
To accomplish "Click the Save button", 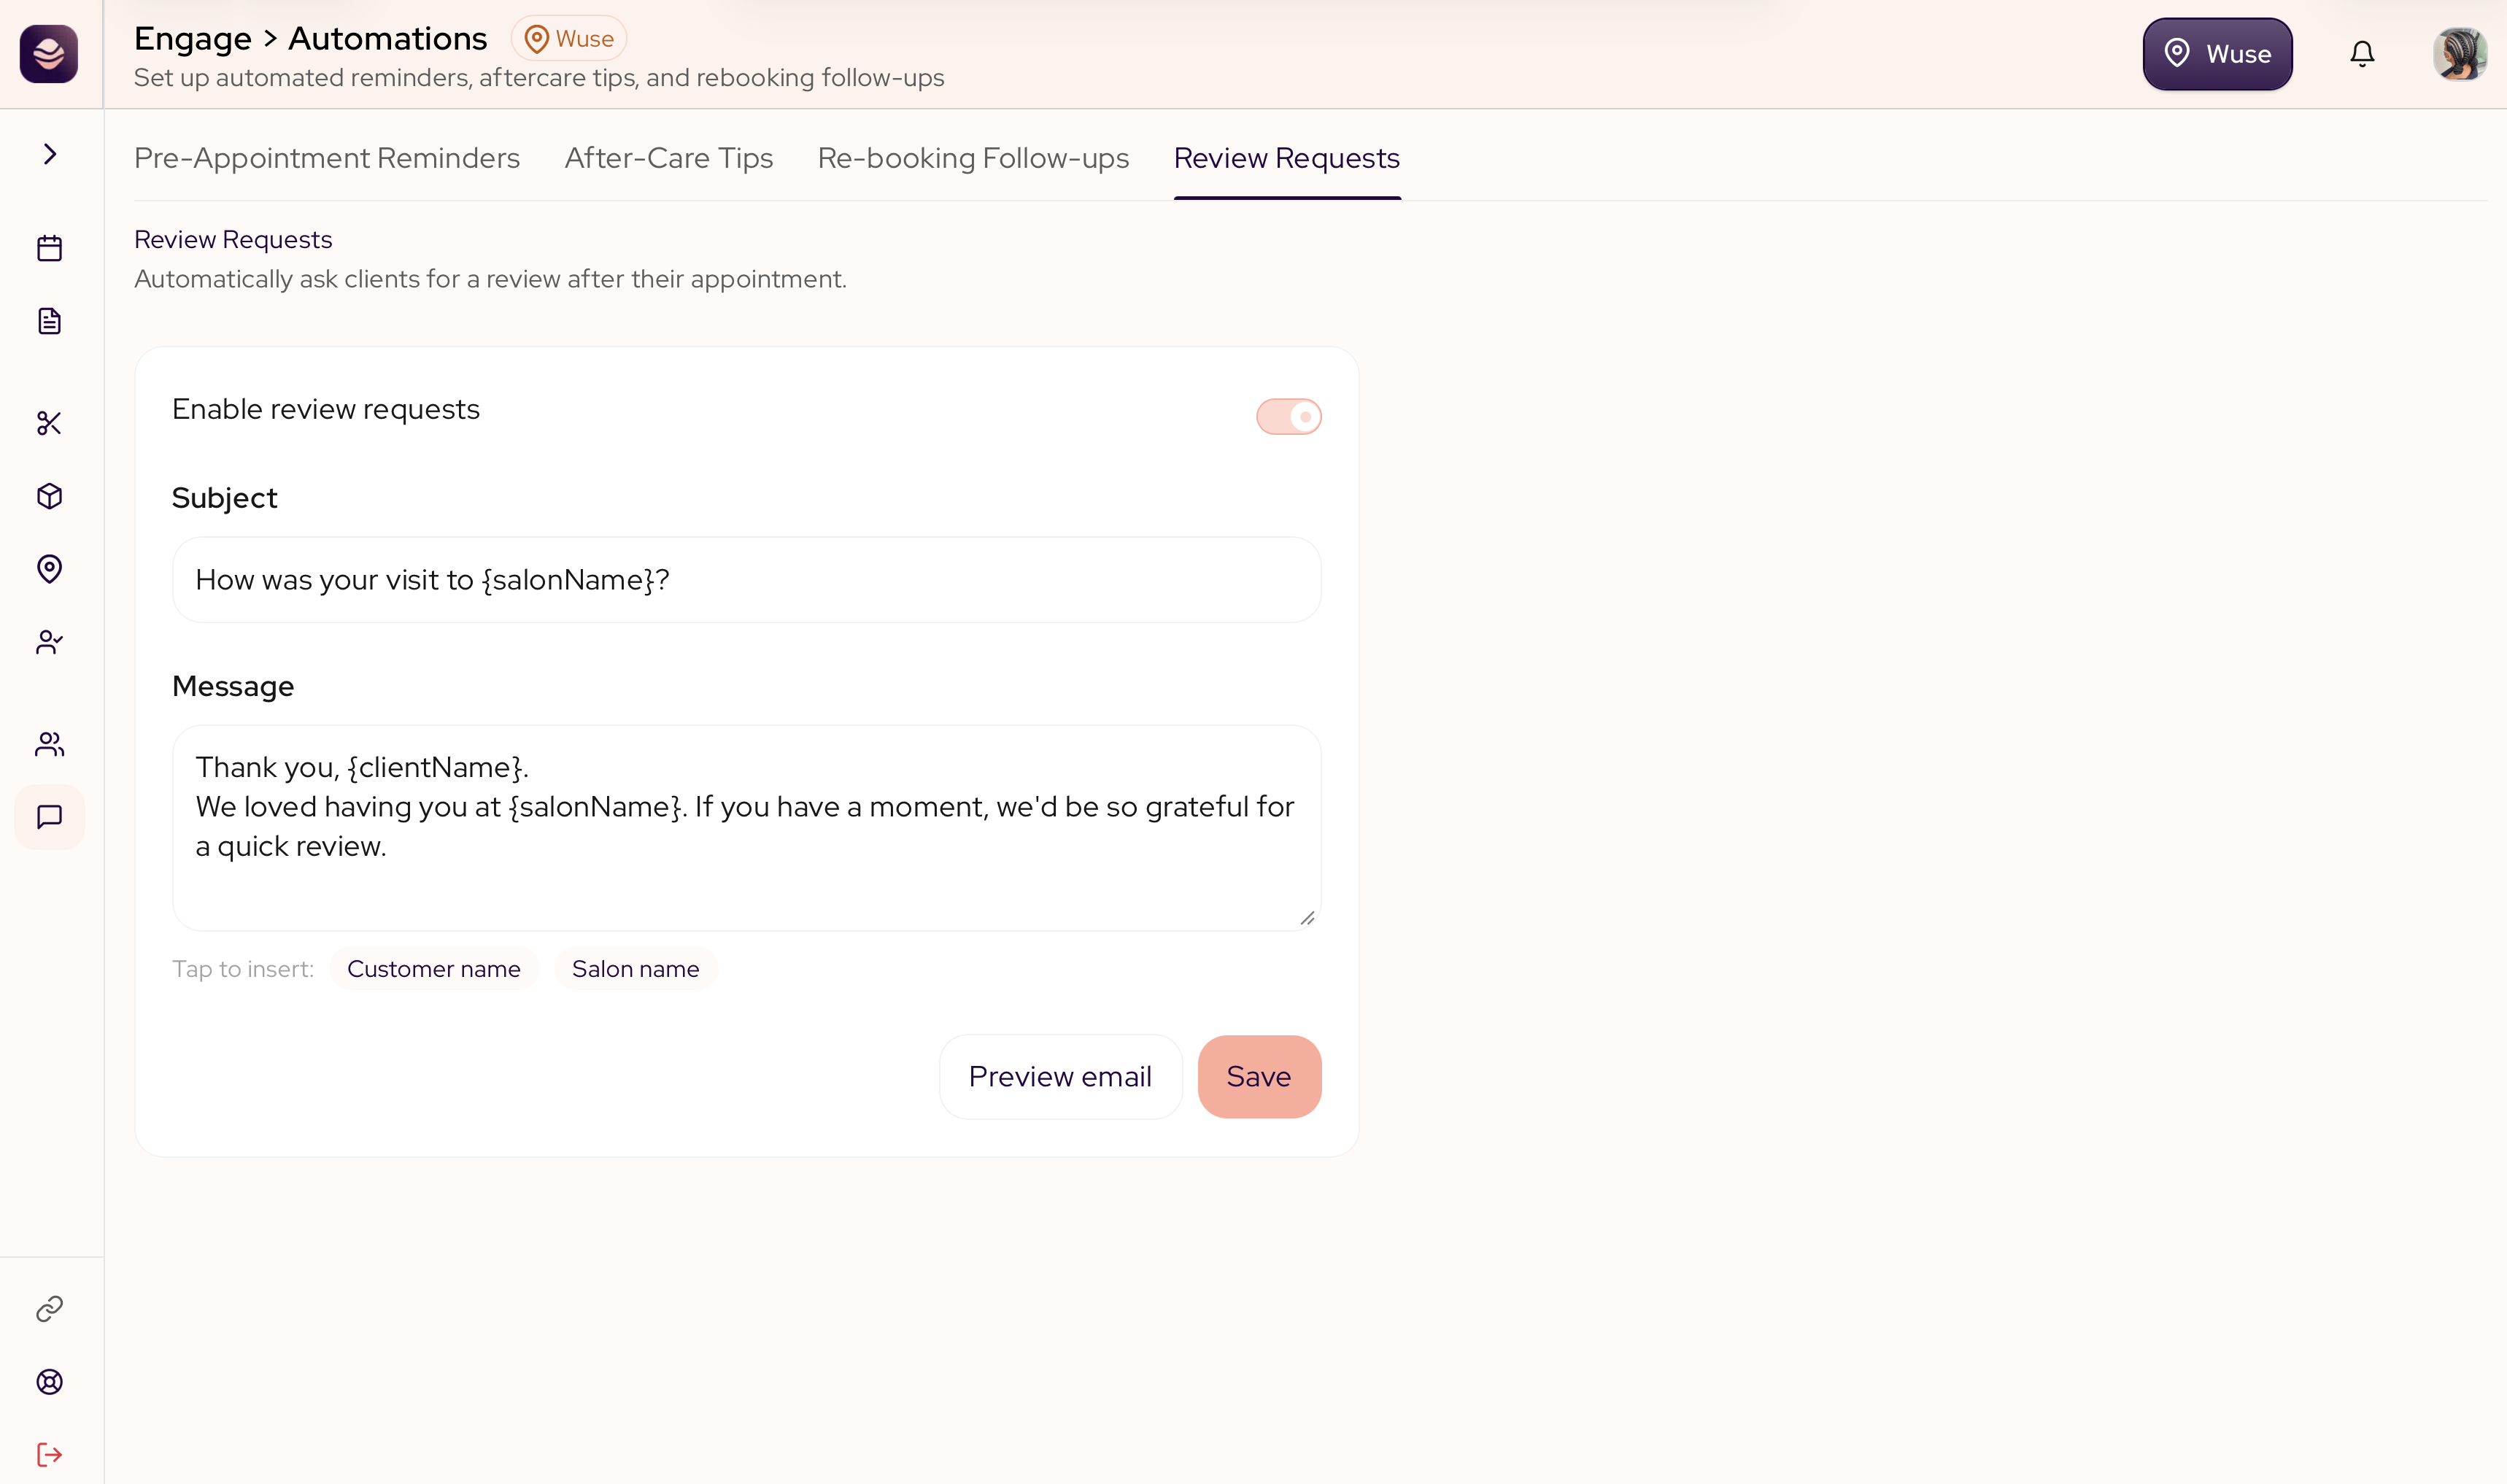I will click(x=1259, y=1077).
